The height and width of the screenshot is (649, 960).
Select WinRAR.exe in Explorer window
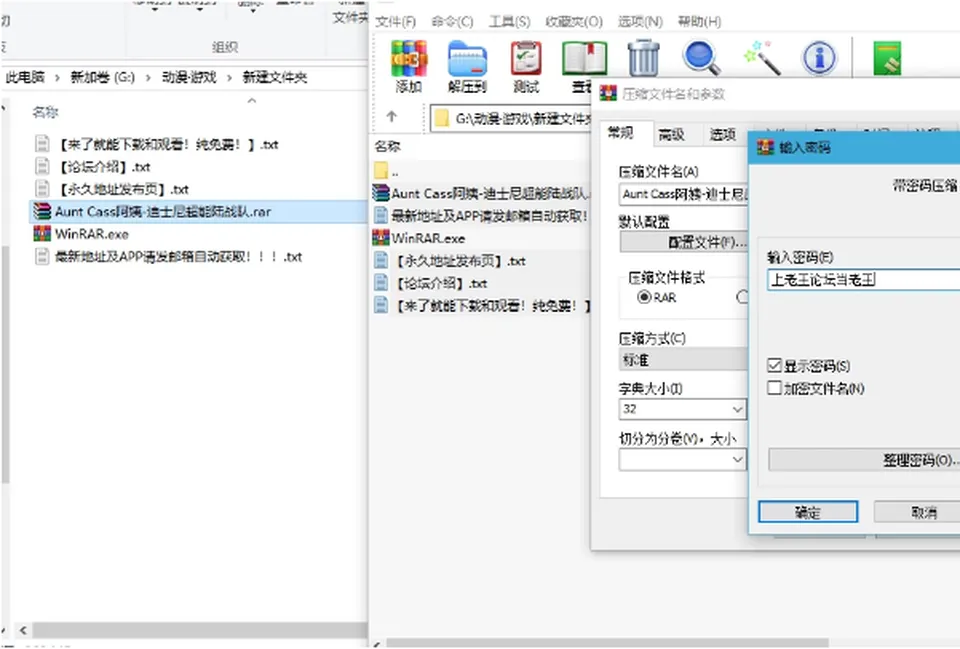(81, 234)
